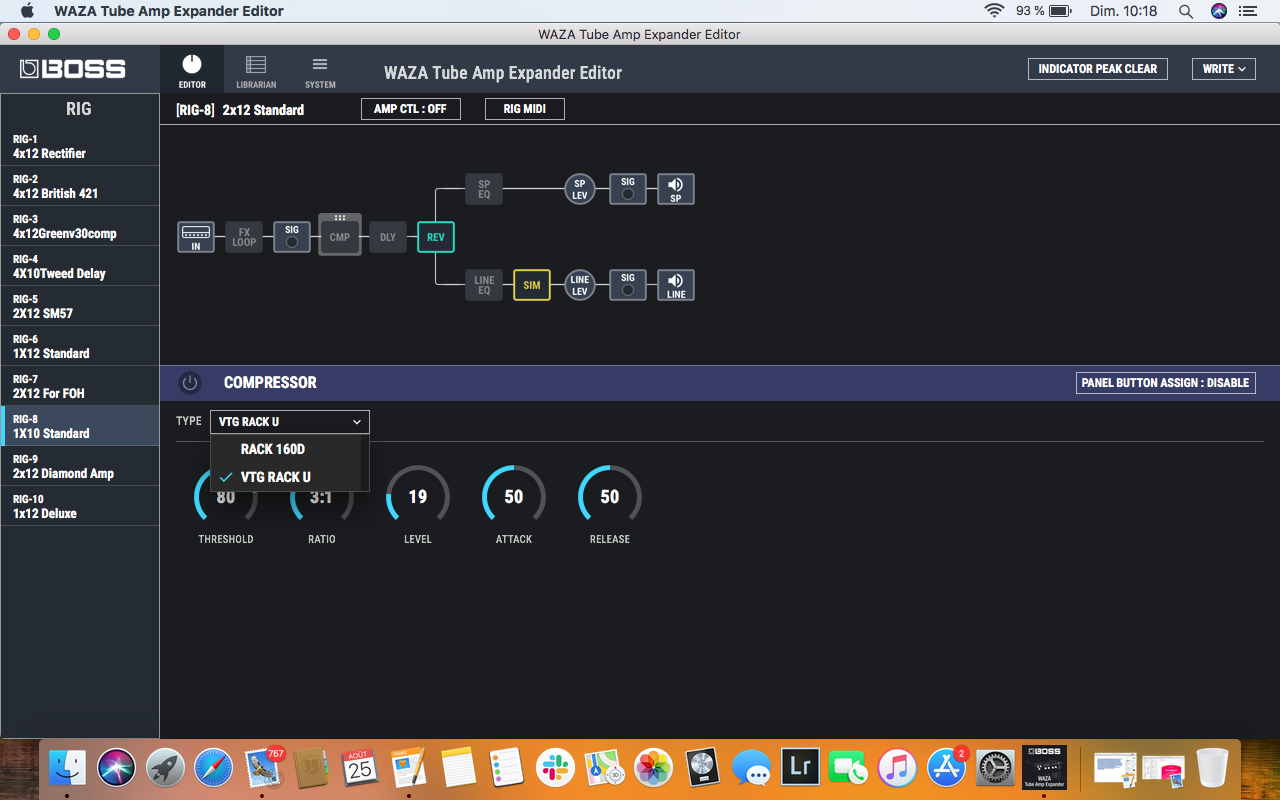
Task: Open the SYSTEM settings panel
Action: 319,69
